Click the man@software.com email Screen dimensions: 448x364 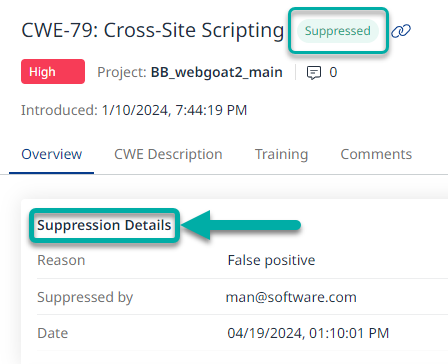291,297
